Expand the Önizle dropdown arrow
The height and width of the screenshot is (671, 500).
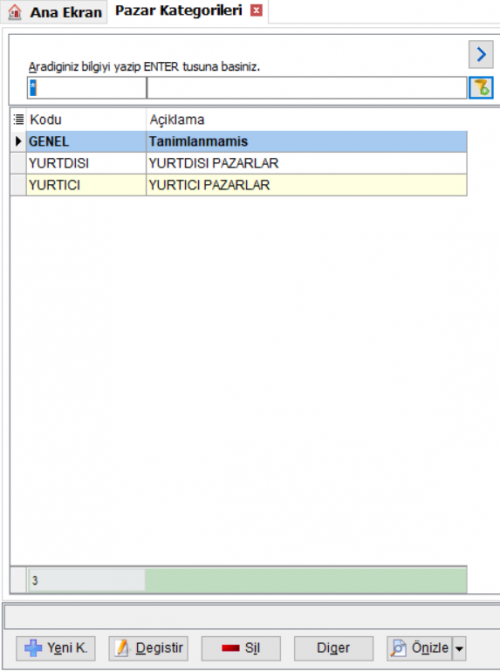(459, 649)
